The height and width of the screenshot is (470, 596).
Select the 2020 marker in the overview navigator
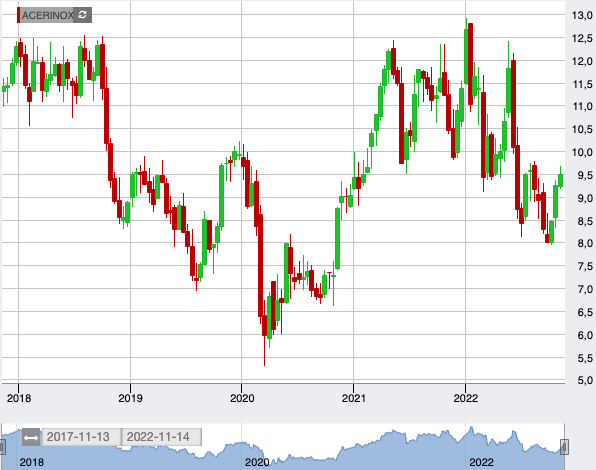pyautogui.click(x=257, y=462)
